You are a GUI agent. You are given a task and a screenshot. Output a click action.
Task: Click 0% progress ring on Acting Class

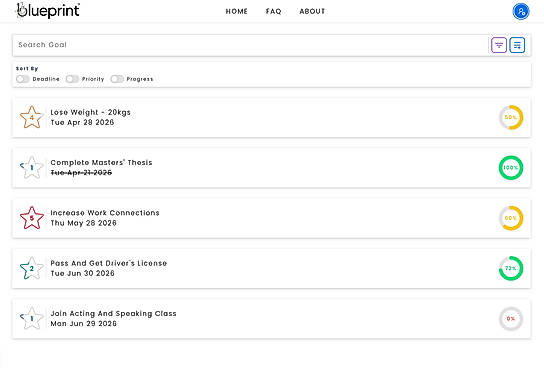click(511, 318)
